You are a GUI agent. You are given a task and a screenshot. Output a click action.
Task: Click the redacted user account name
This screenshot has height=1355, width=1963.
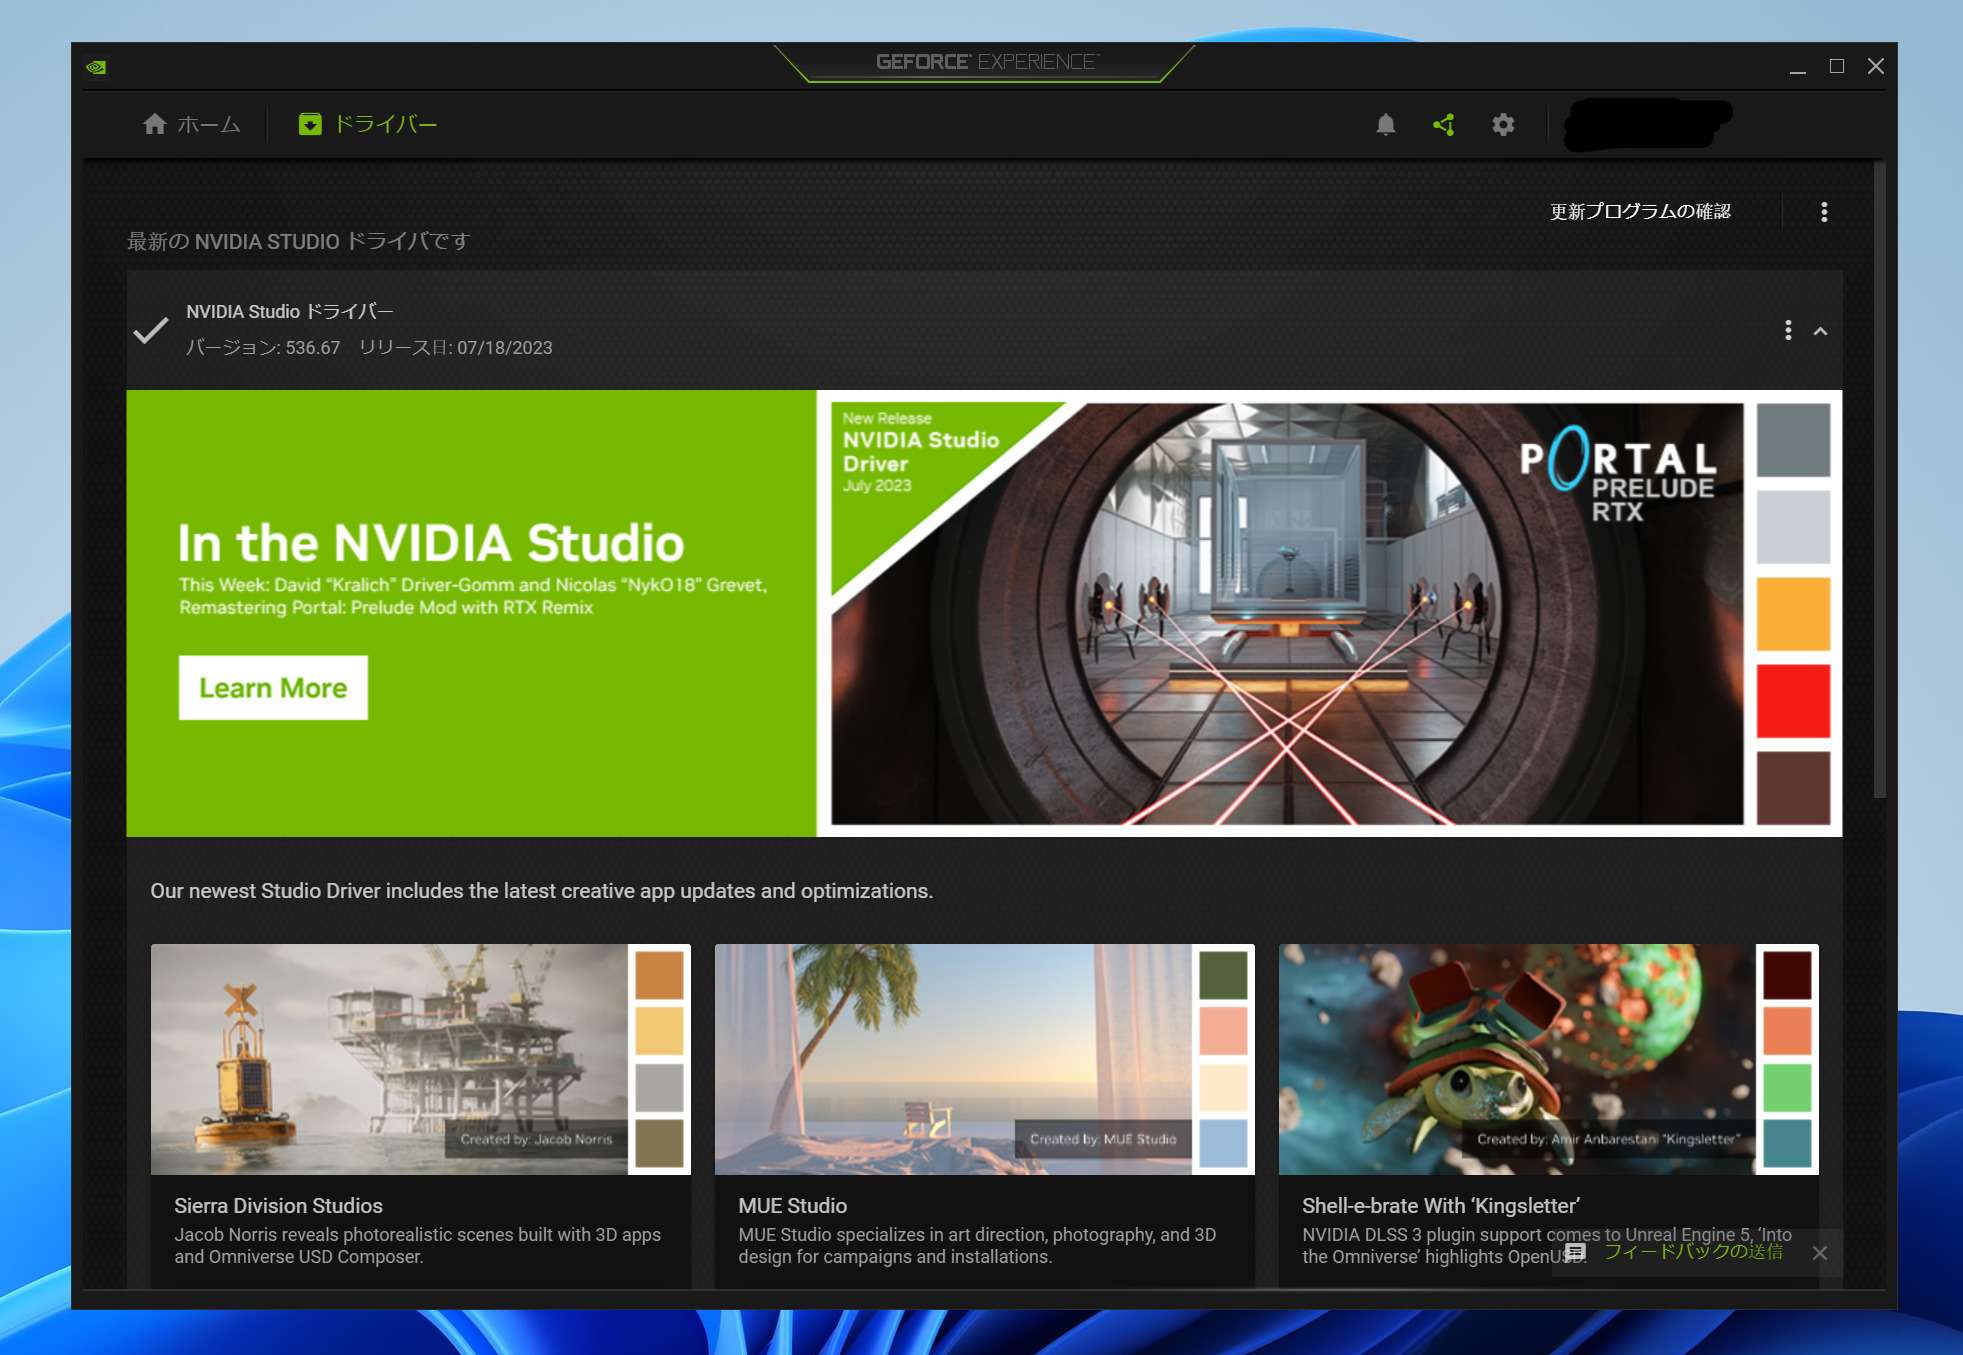[1648, 124]
